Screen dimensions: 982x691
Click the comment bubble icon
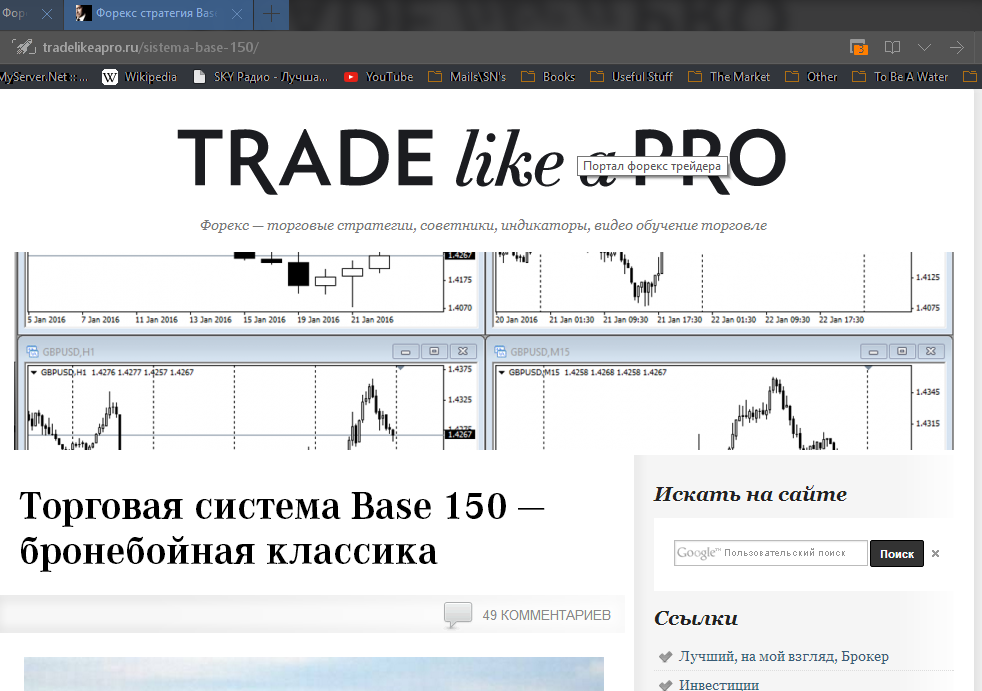pos(458,614)
